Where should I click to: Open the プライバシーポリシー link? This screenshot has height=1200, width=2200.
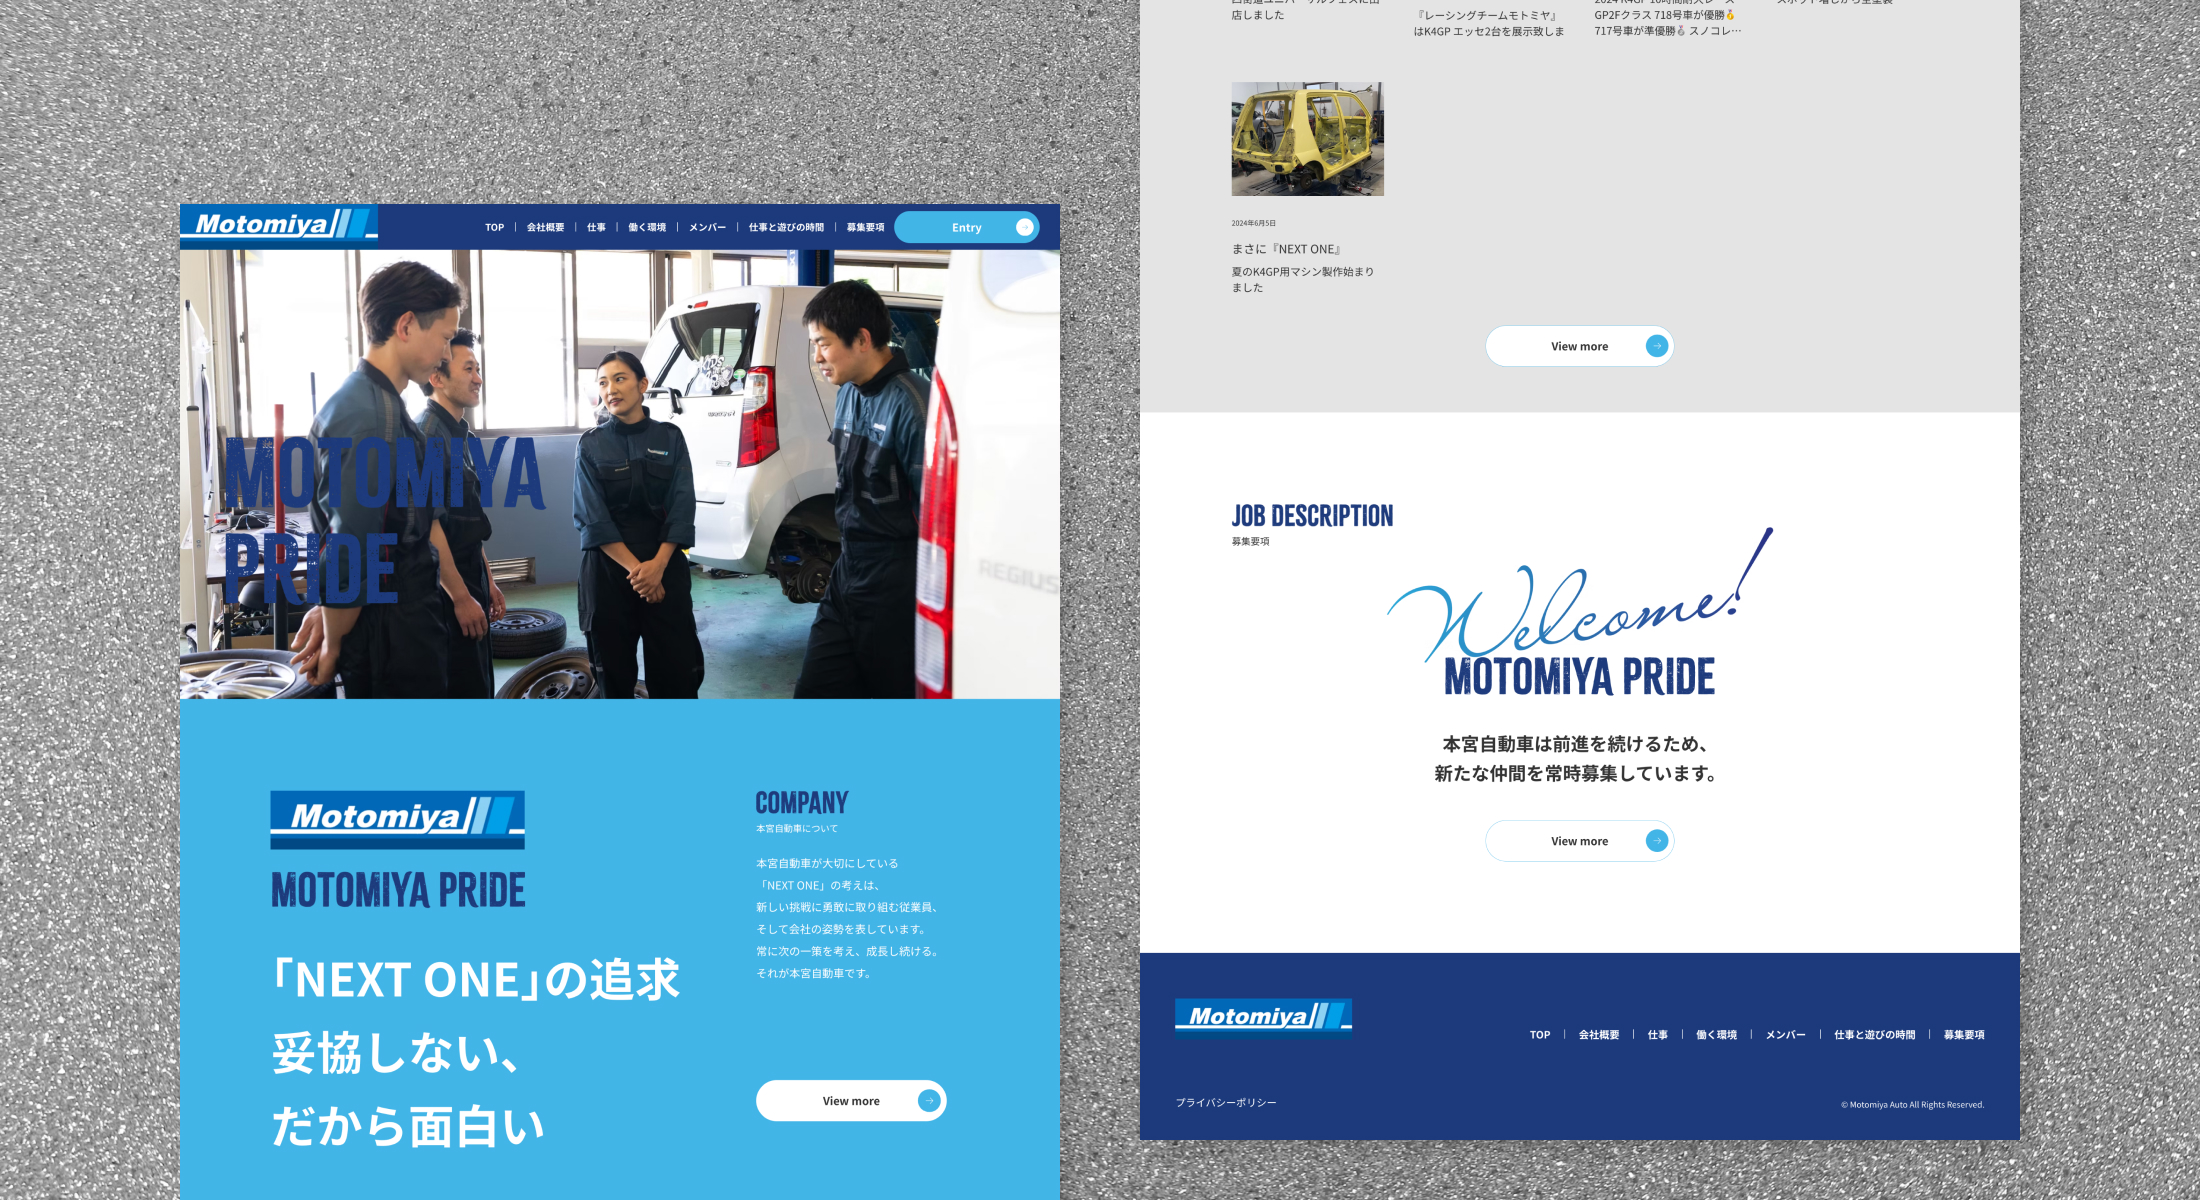point(1225,1102)
